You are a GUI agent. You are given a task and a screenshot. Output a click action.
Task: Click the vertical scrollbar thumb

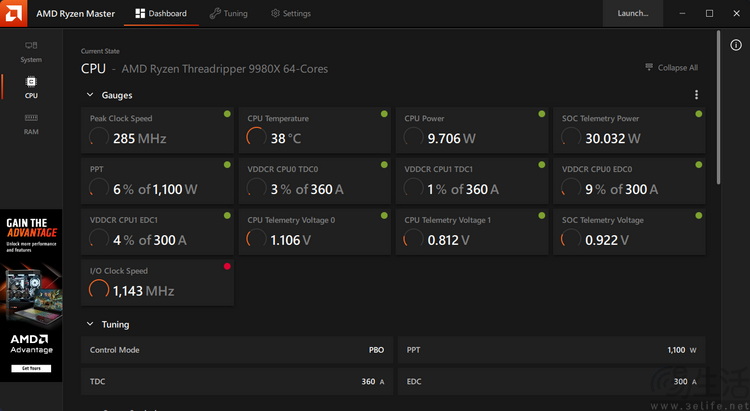718,107
